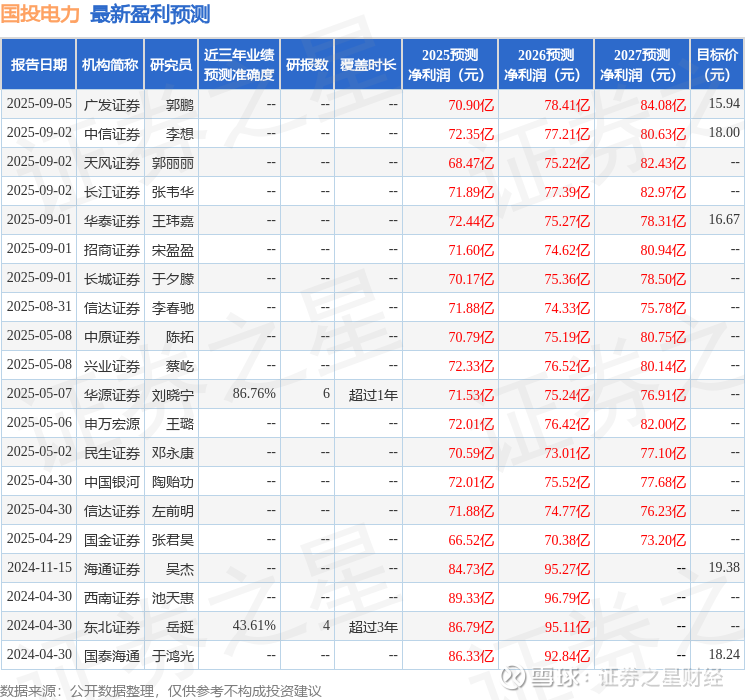
Task: Click the 研究员 column header
Action: tap(171, 65)
